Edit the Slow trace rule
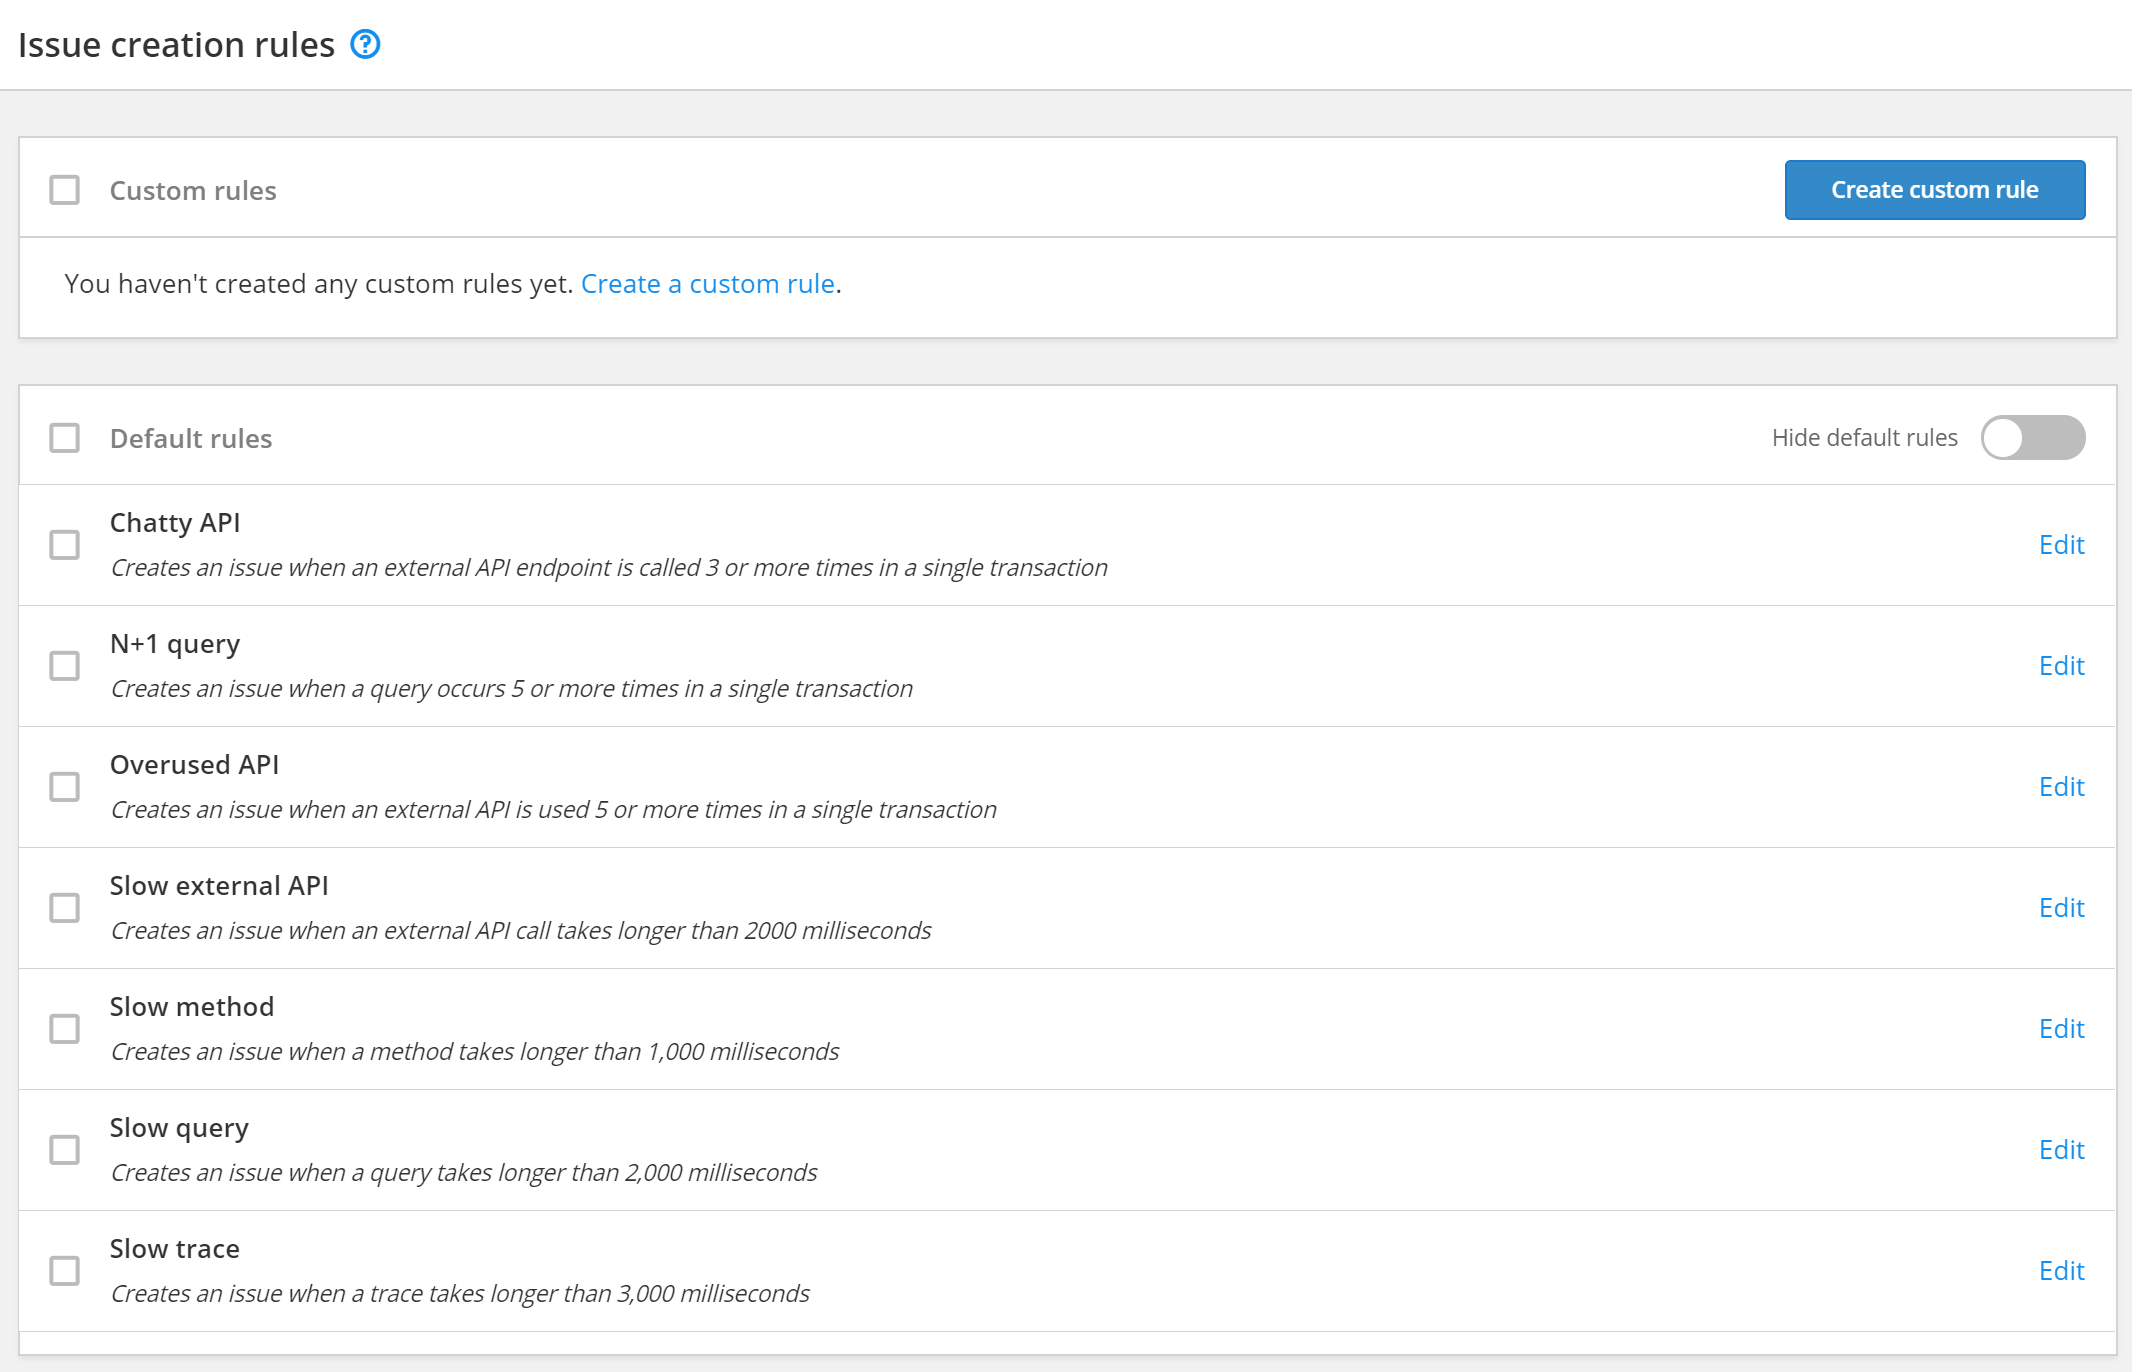The image size is (2132, 1372). click(x=2061, y=1271)
